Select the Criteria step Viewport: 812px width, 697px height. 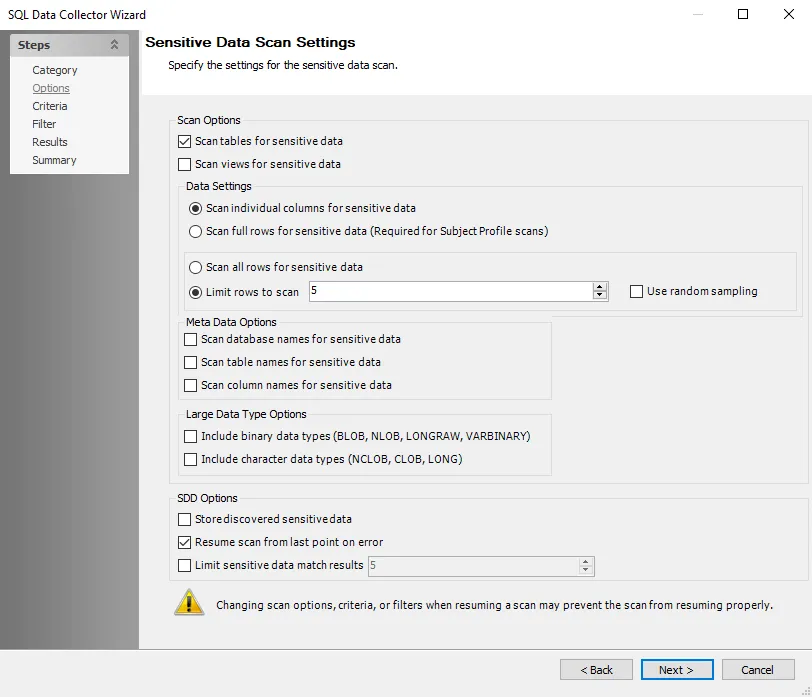point(50,106)
